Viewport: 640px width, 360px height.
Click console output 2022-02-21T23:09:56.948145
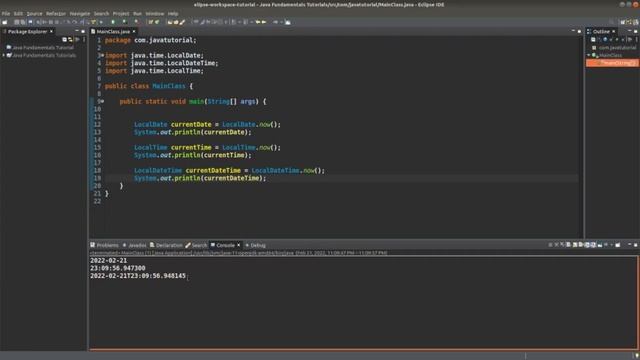click(138, 276)
